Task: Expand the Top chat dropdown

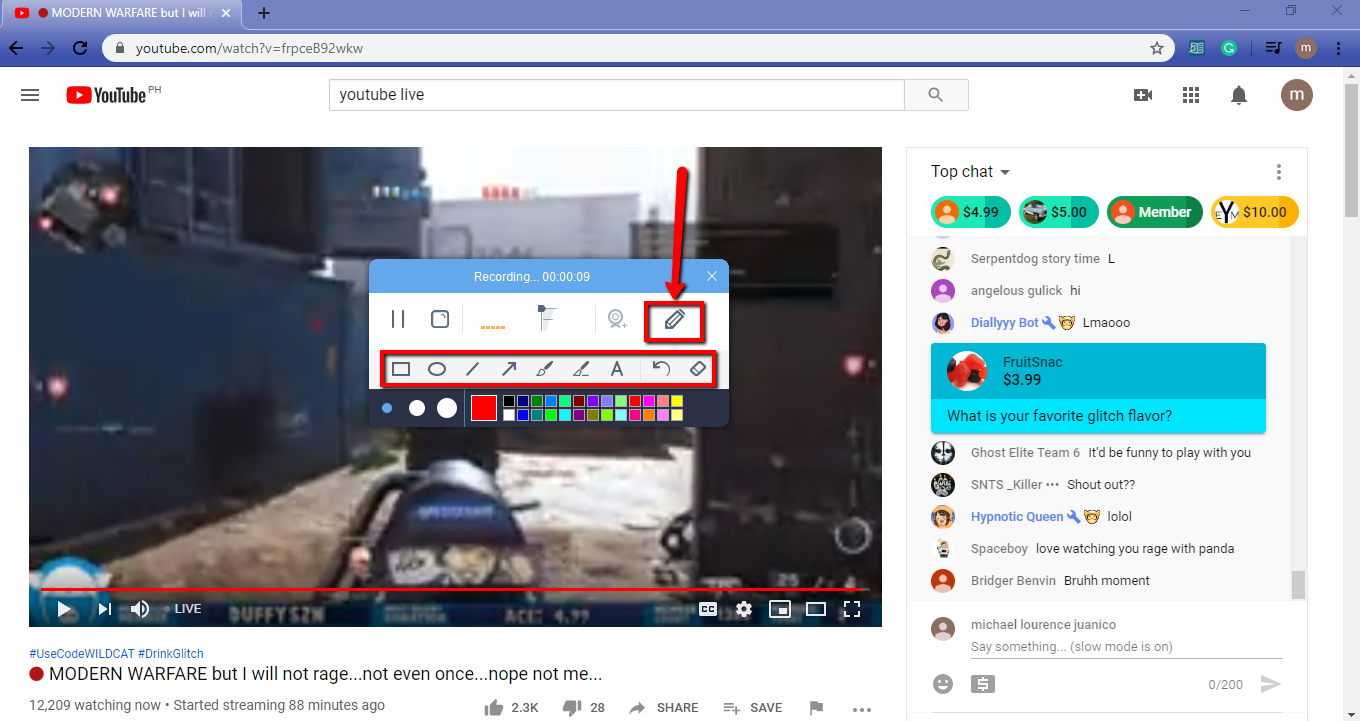Action: click(970, 172)
